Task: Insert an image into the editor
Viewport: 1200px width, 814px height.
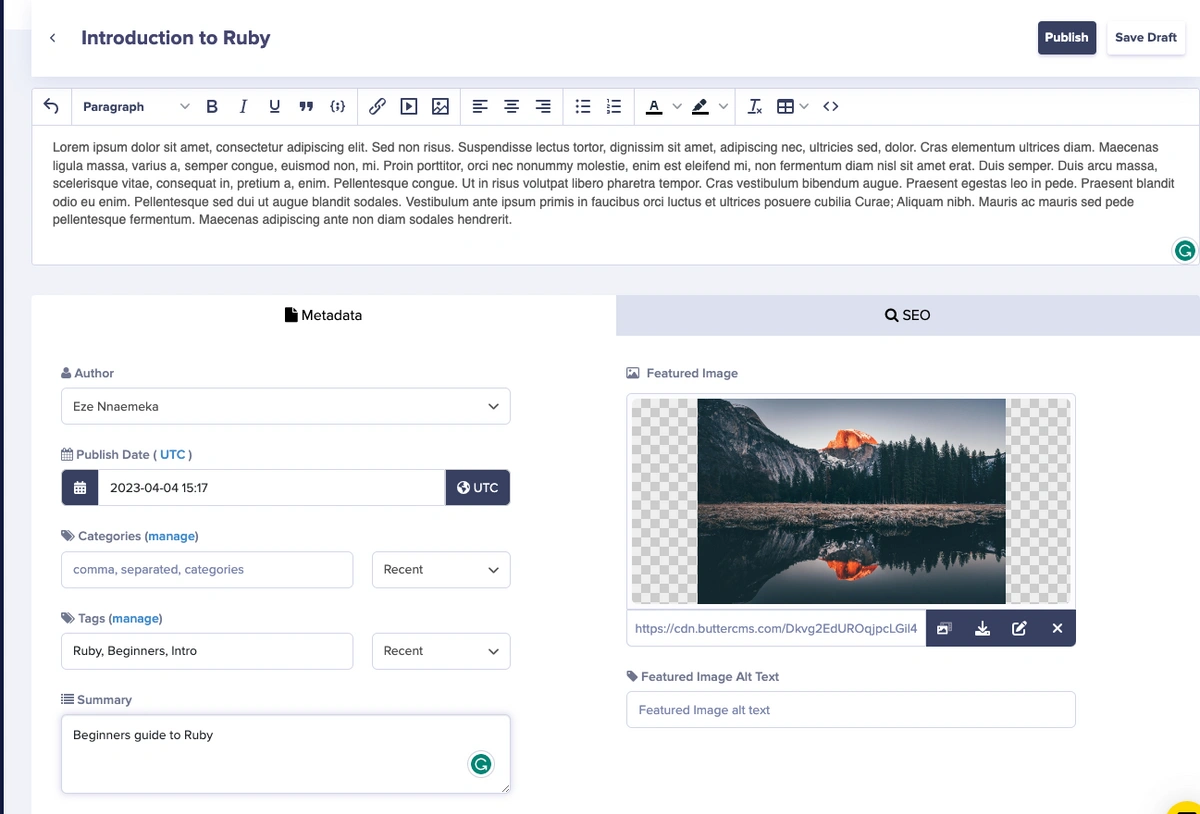Action: tap(440, 106)
